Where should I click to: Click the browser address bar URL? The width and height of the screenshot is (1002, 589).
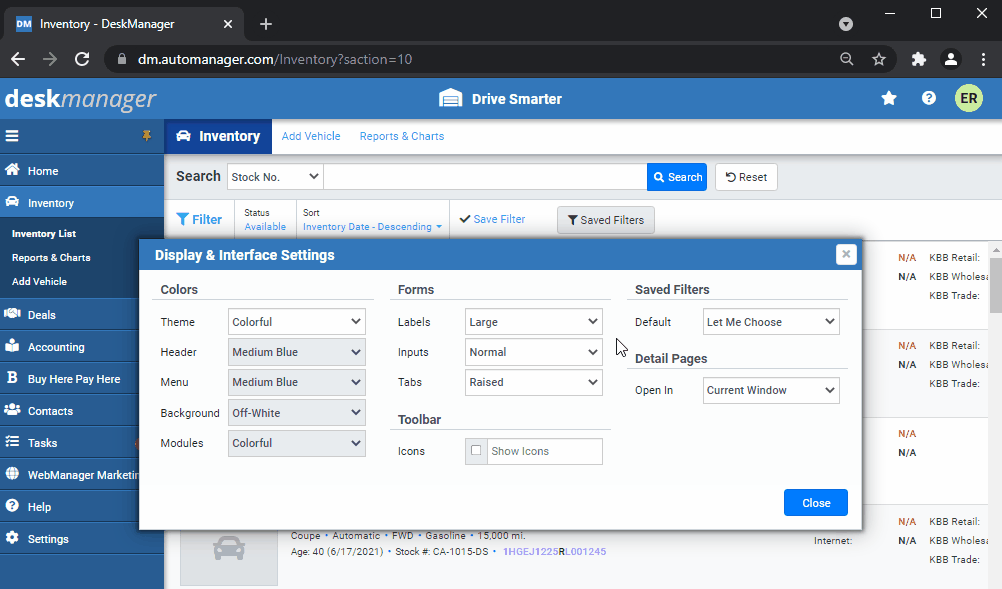point(275,59)
